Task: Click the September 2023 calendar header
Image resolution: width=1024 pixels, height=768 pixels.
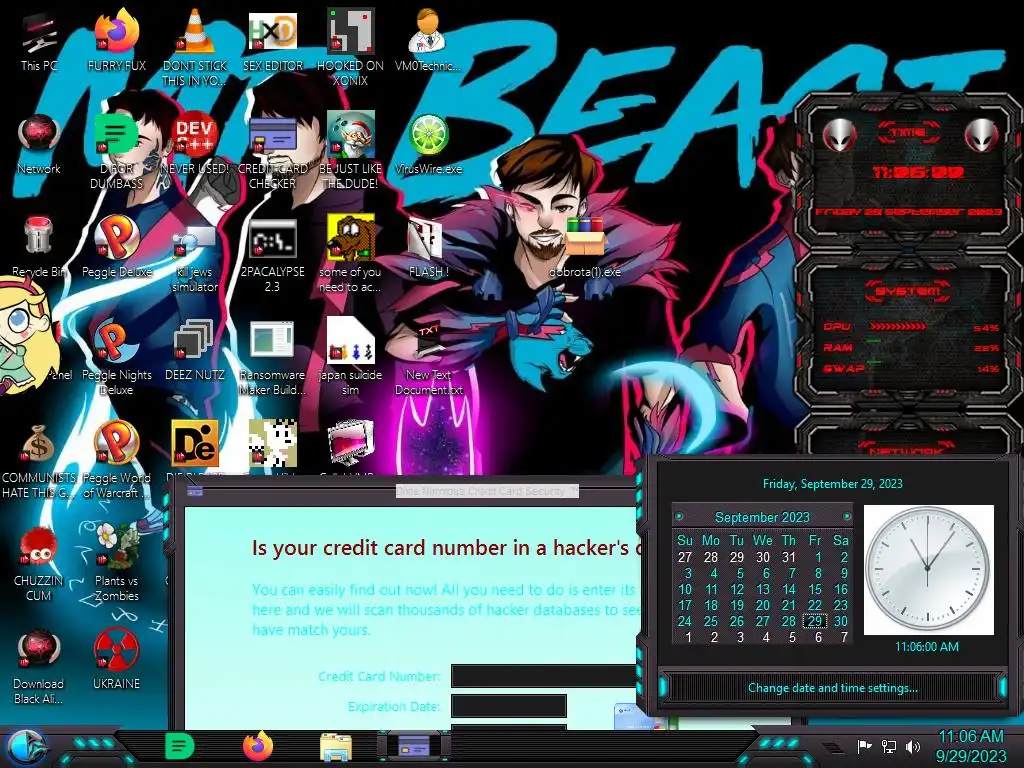Action: 762,517
